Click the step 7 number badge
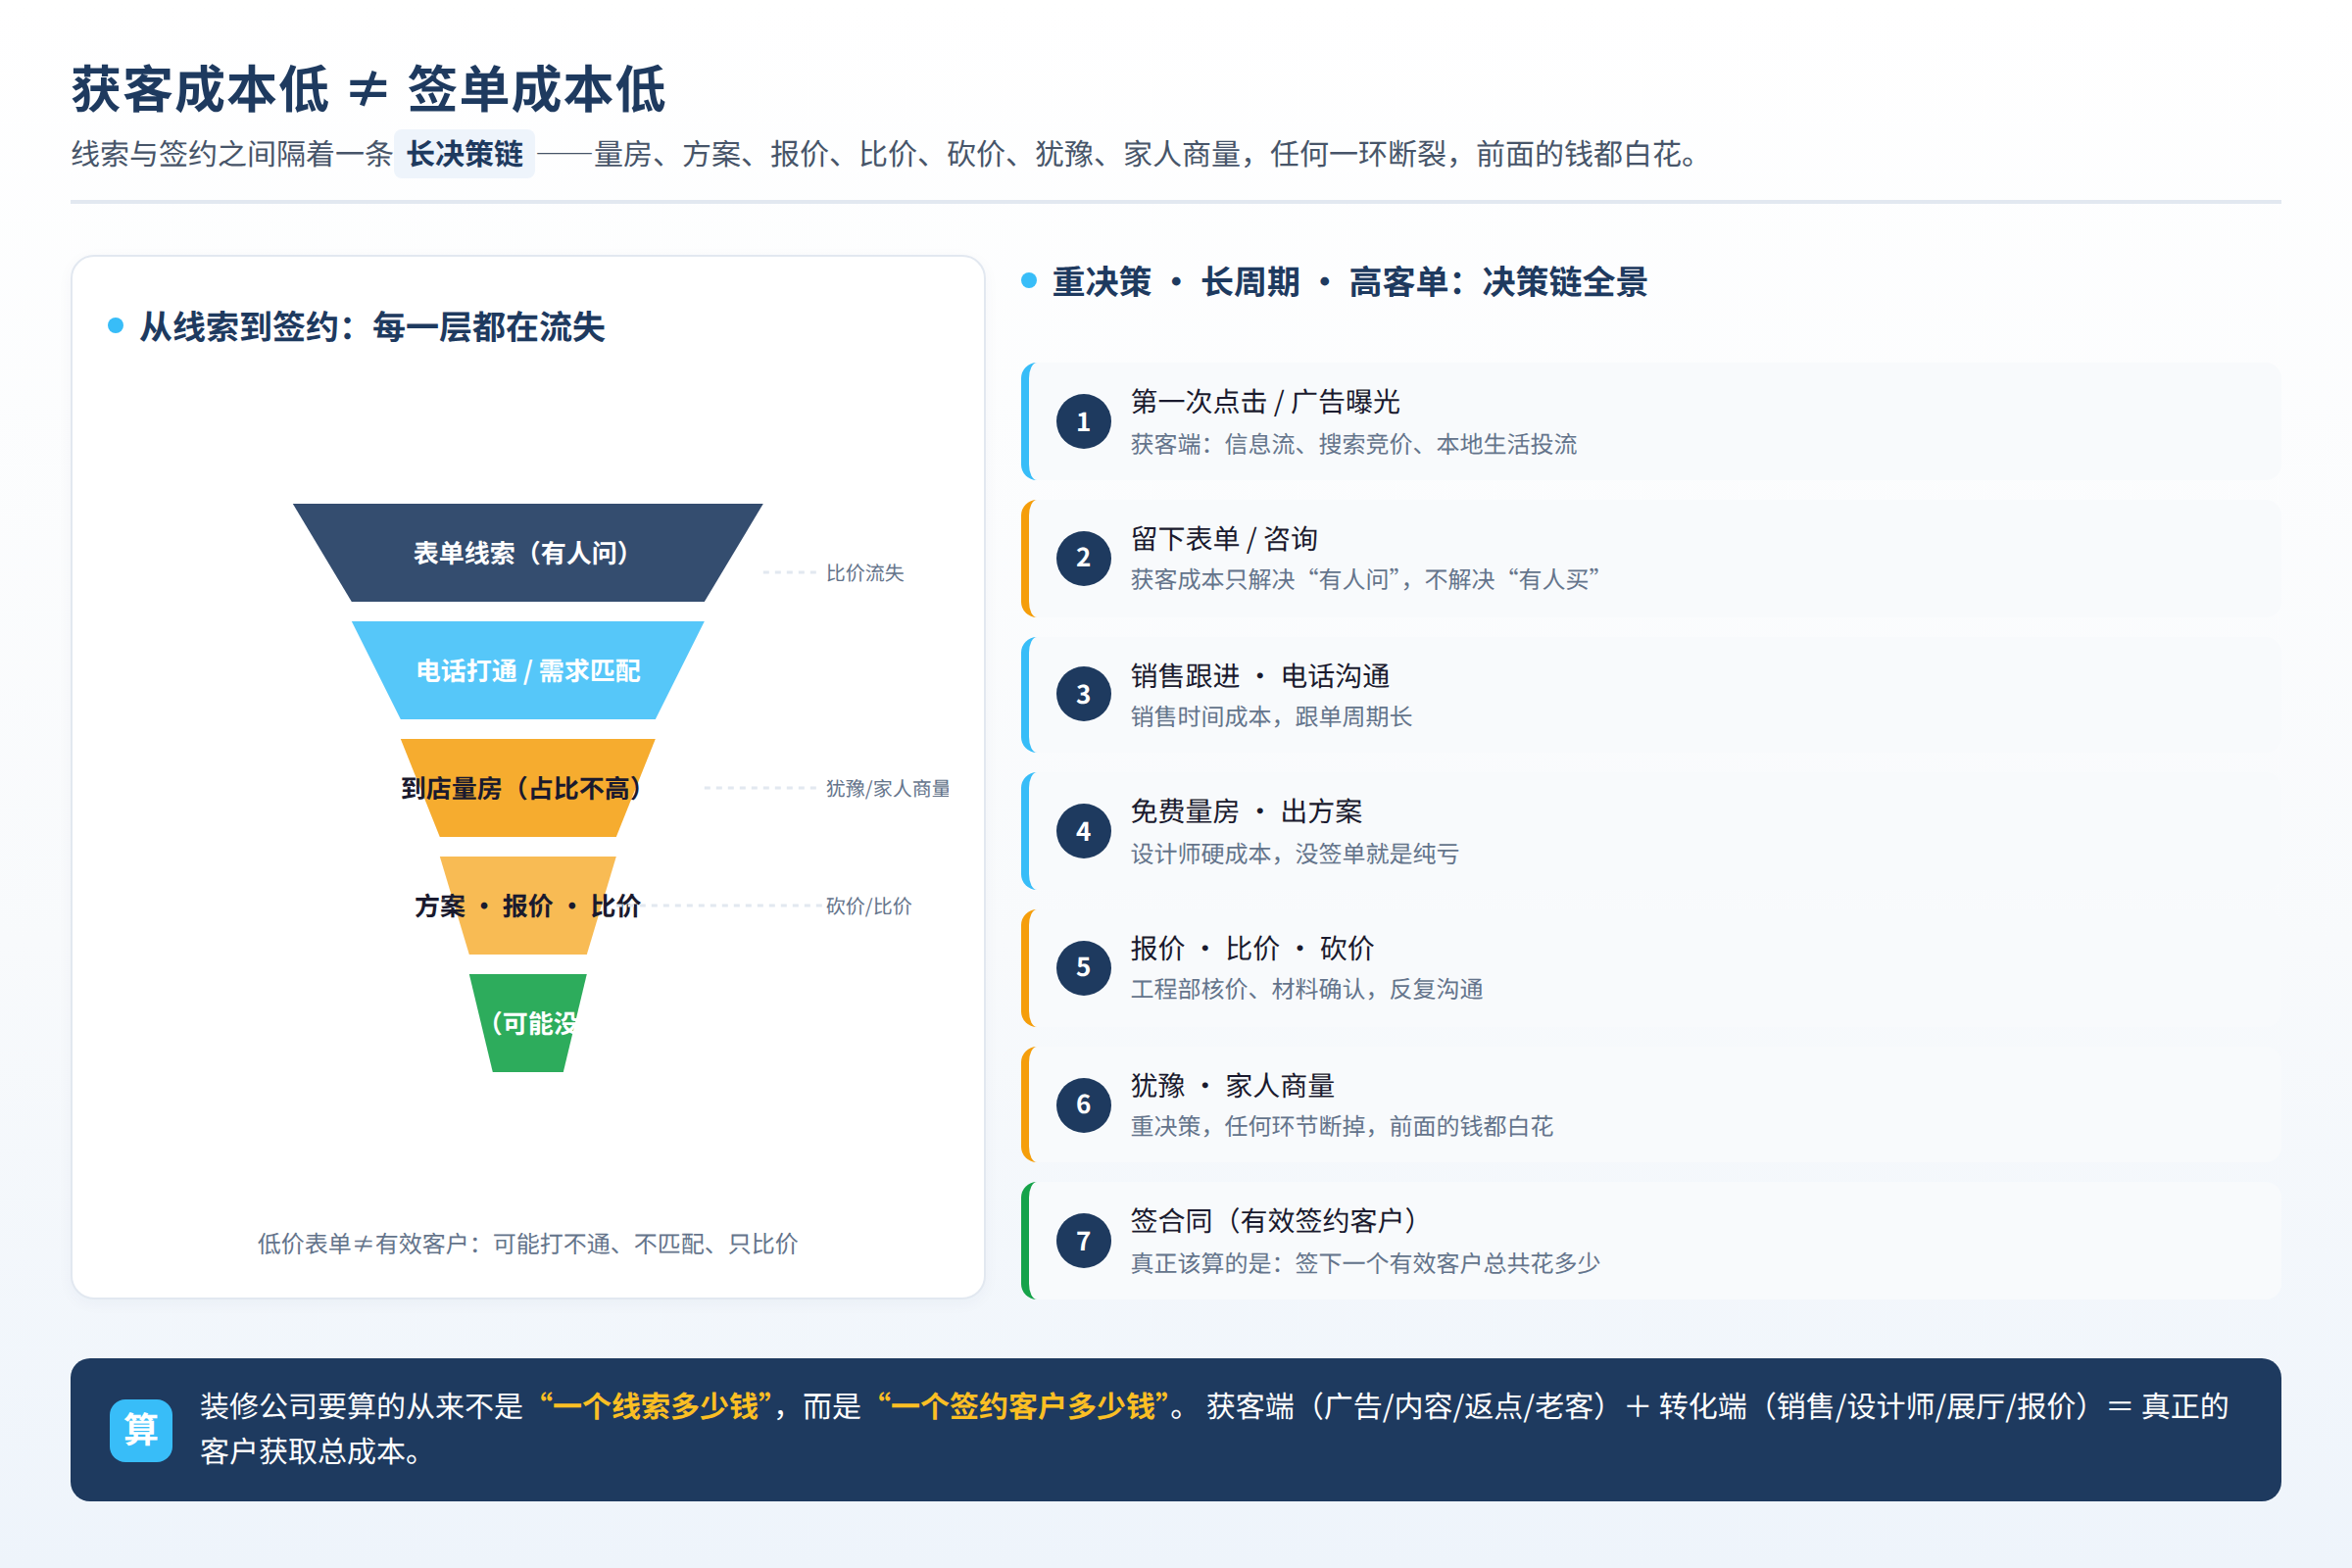Viewport: 2352px width, 1568px height. tap(1083, 1241)
